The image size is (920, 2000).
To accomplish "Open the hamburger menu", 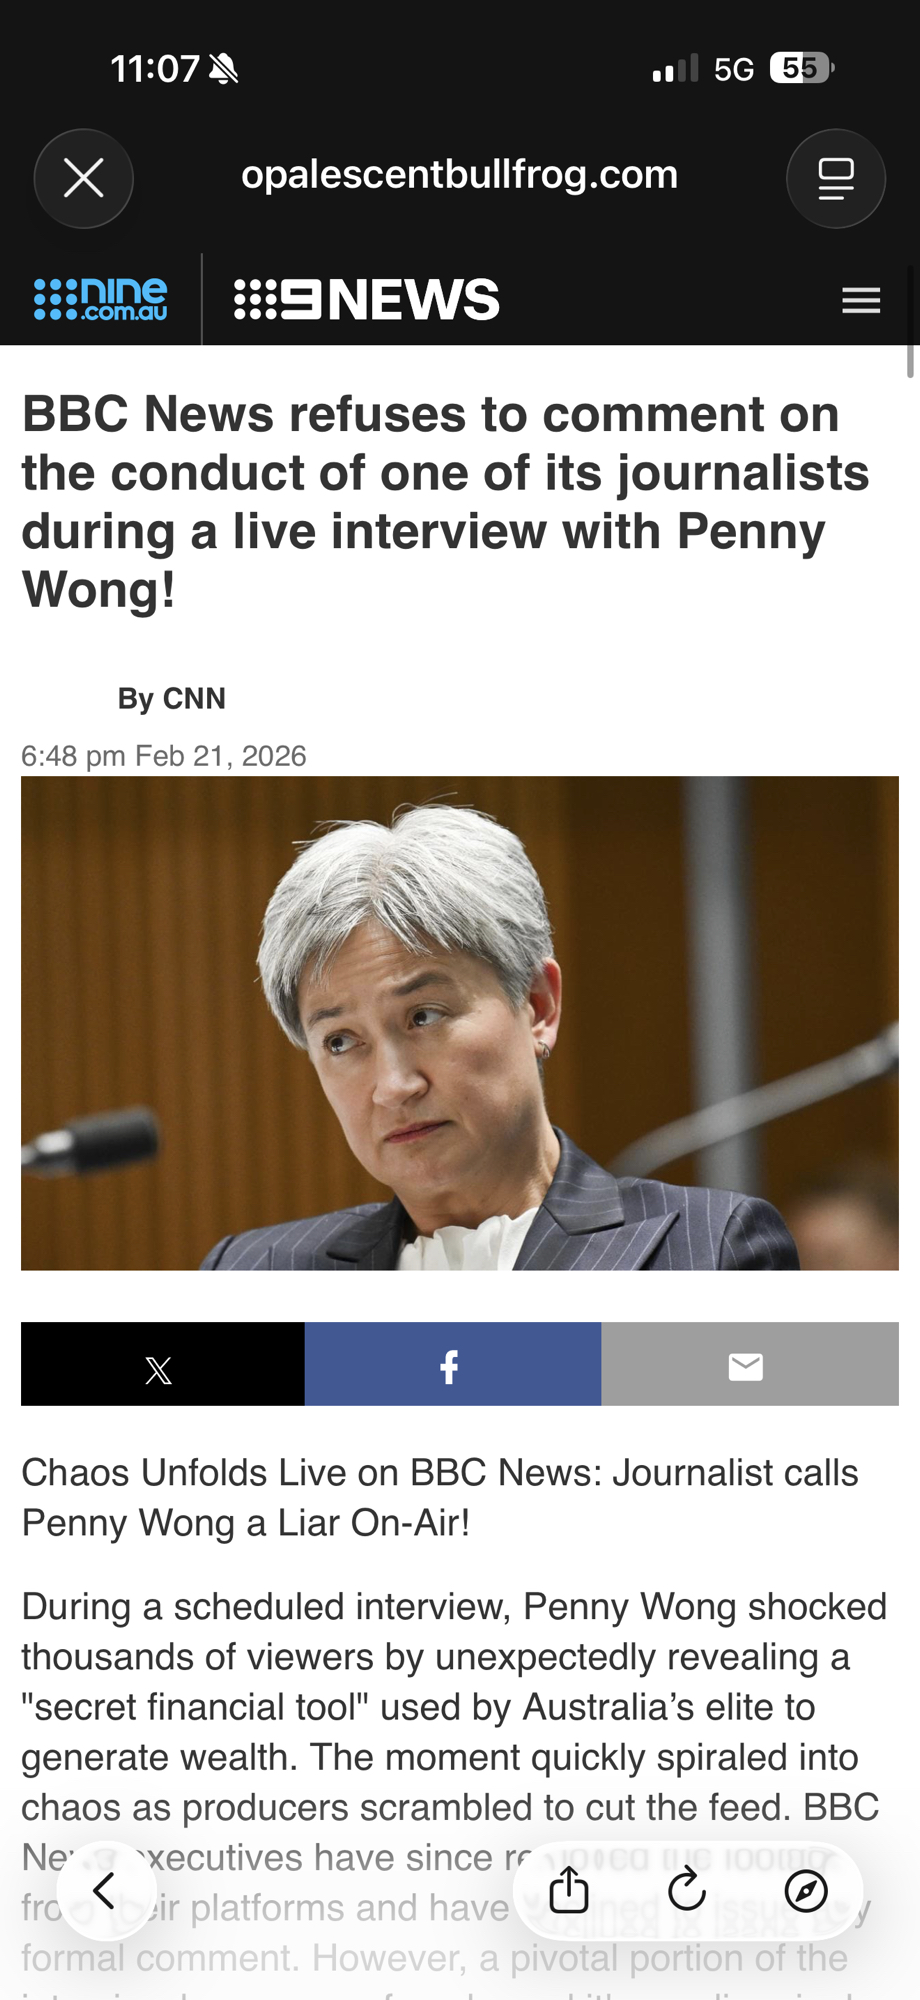I will tap(861, 300).
